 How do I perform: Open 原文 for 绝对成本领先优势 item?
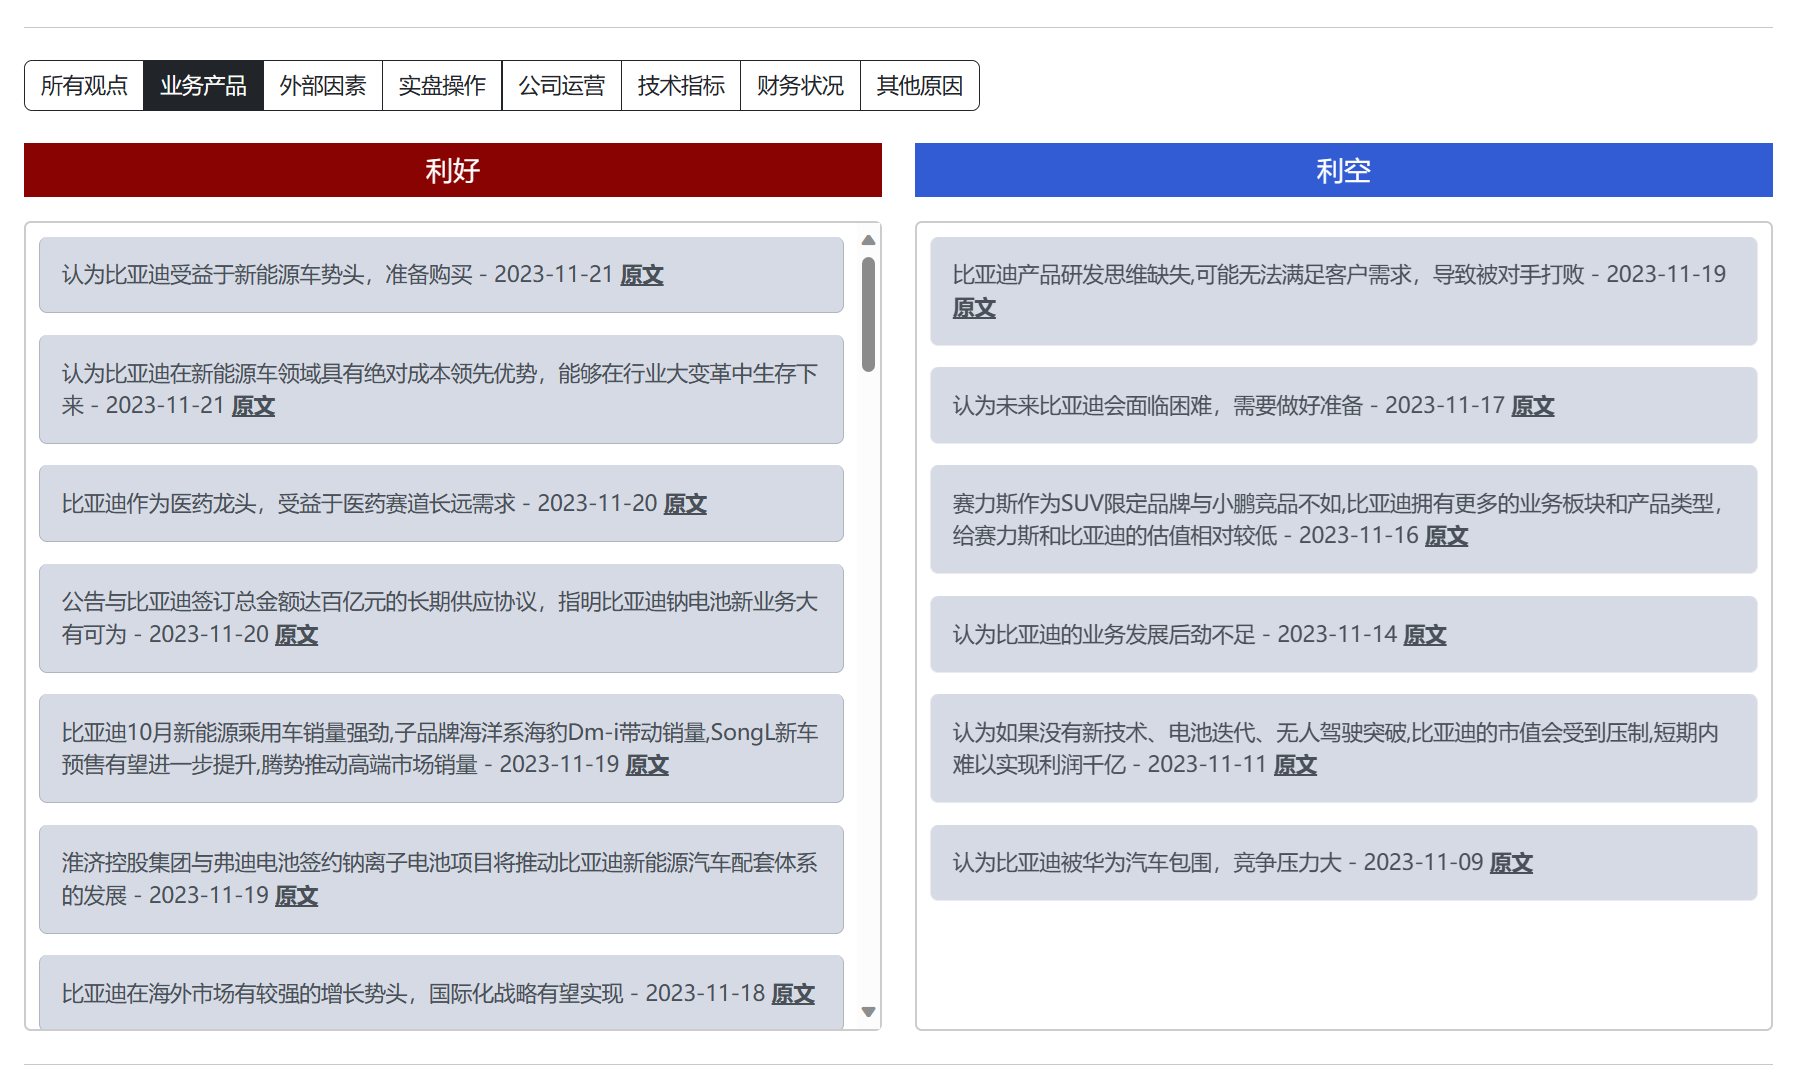[x=253, y=406]
